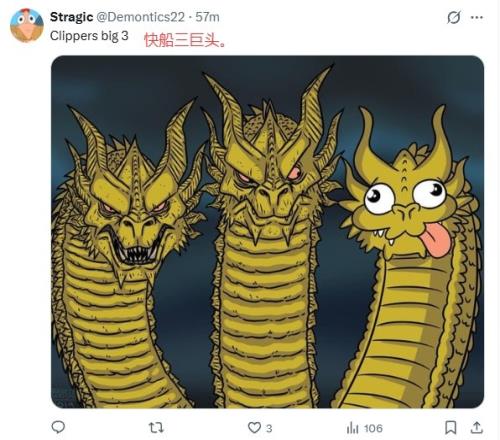The height and width of the screenshot is (440, 500).
Task: Click the Stragic display name
Action: tap(71, 17)
